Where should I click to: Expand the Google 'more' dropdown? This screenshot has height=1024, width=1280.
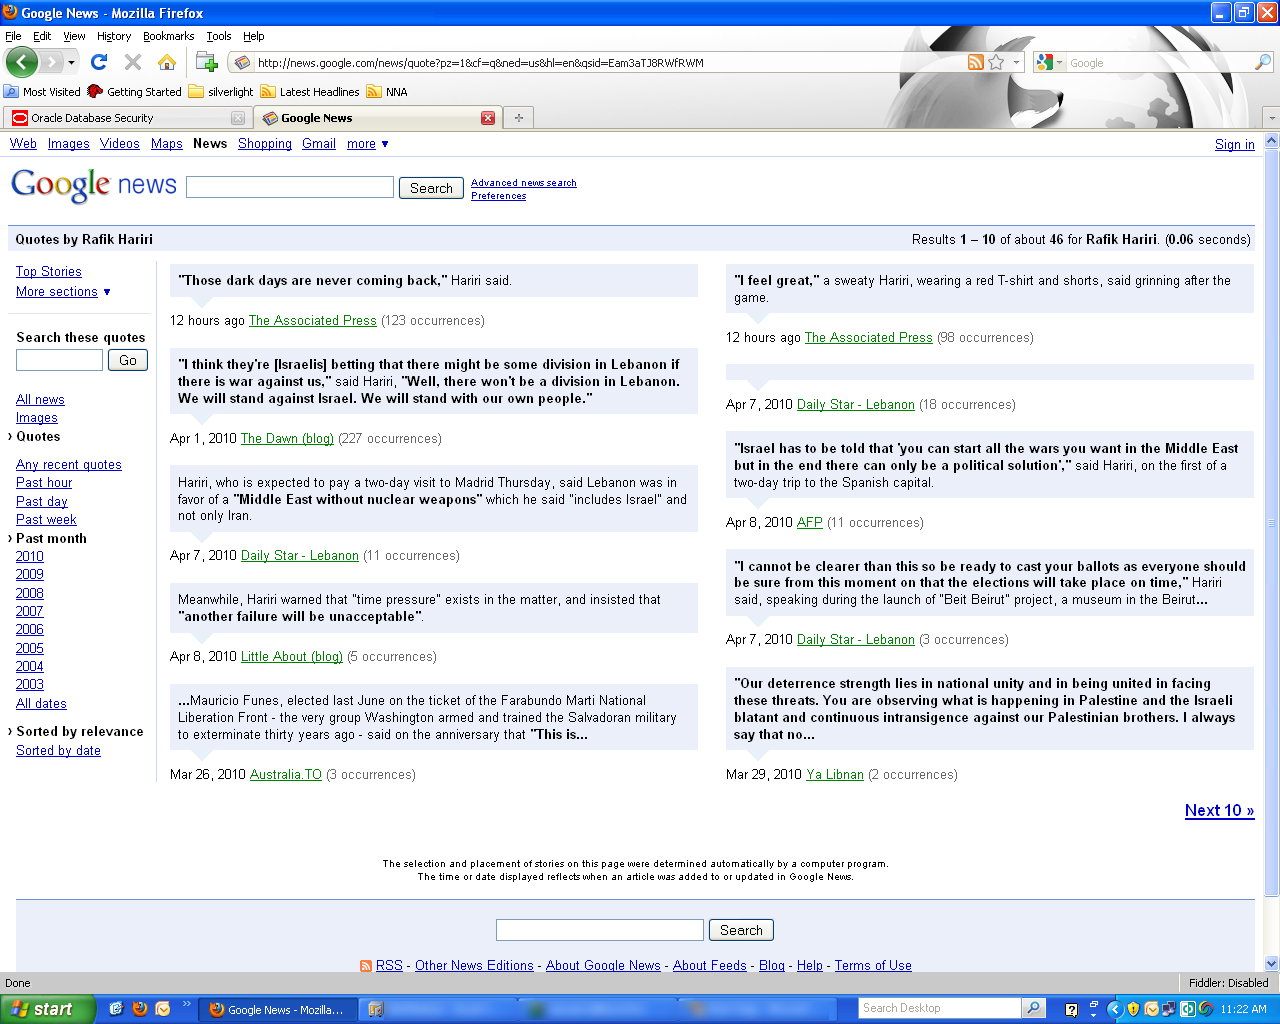(367, 144)
